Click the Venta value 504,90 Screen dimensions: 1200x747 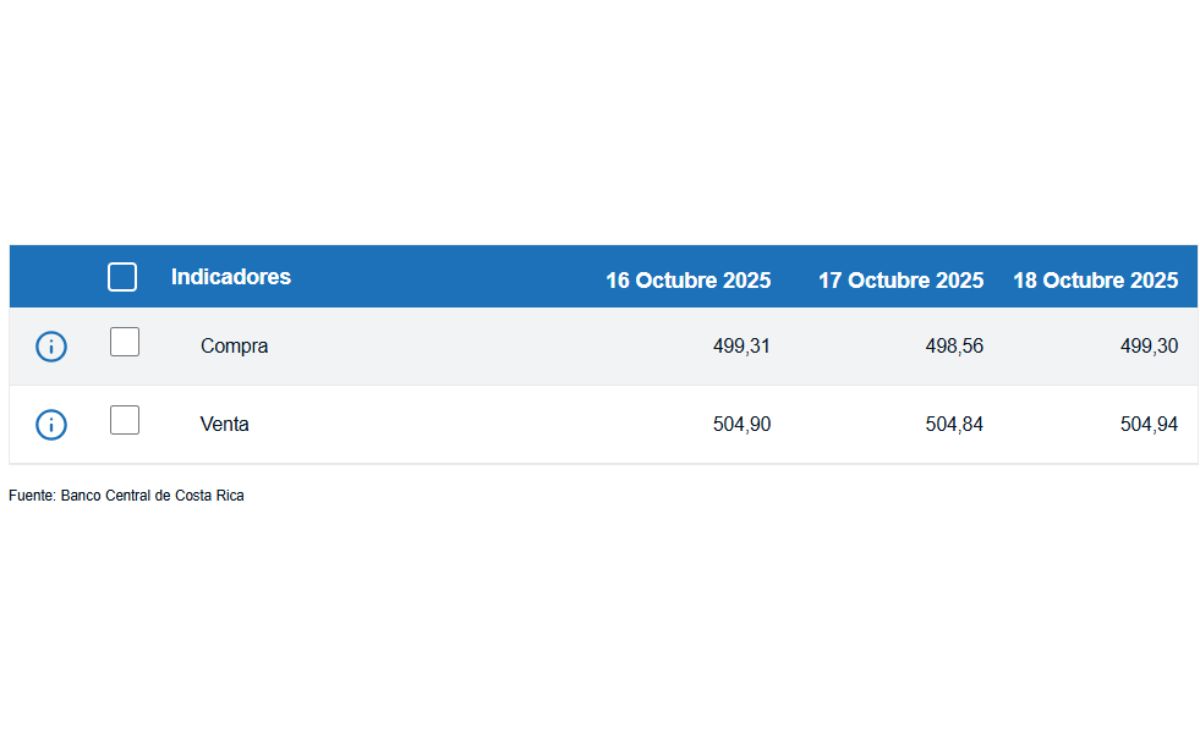[741, 424]
